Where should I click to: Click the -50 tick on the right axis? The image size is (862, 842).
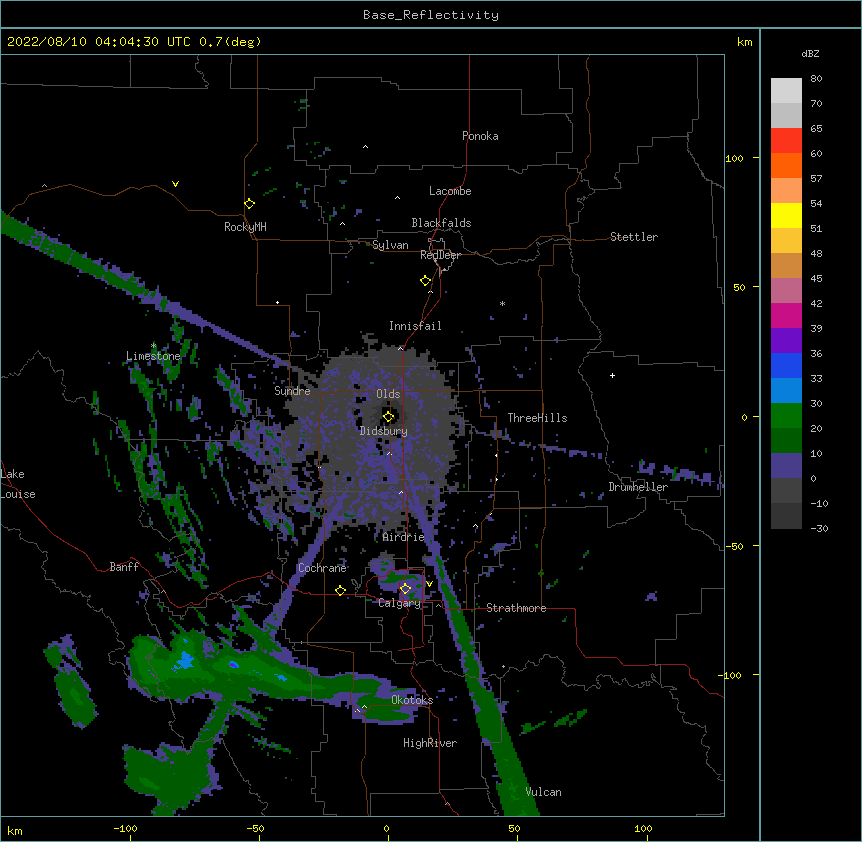pyautogui.click(x=734, y=546)
